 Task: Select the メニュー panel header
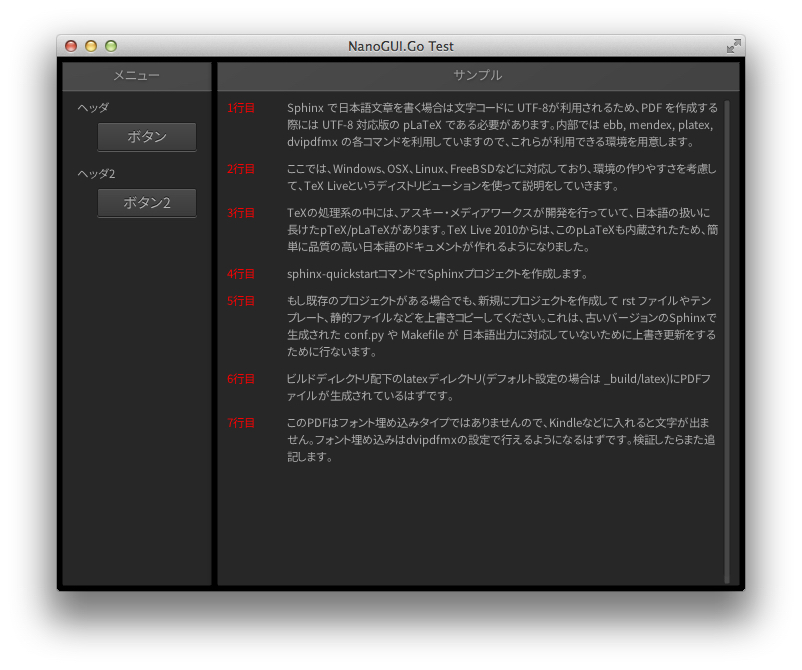point(137,76)
